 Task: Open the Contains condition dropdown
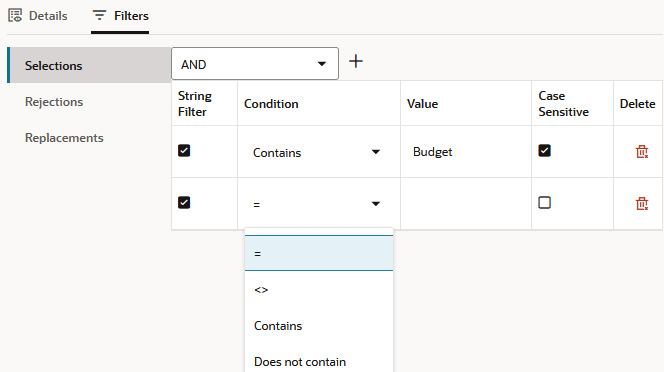click(x=318, y=152)
